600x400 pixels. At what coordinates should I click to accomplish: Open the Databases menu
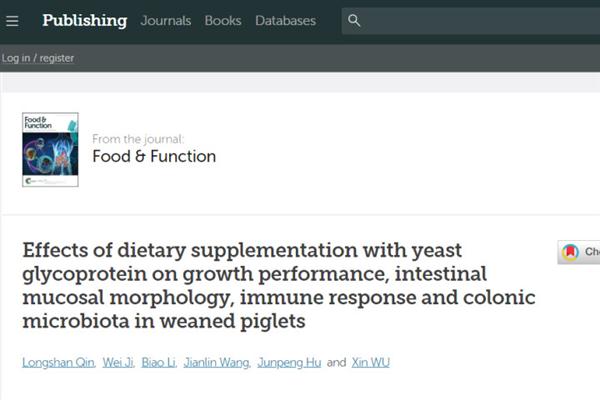click(285, 20)
